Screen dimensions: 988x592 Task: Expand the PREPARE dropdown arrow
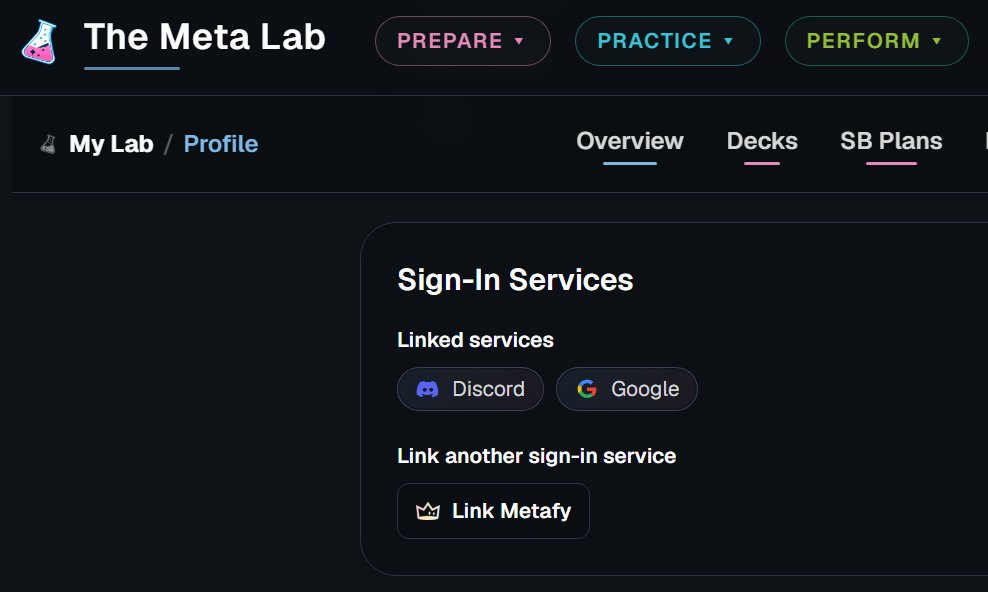[x=519, y=41]
